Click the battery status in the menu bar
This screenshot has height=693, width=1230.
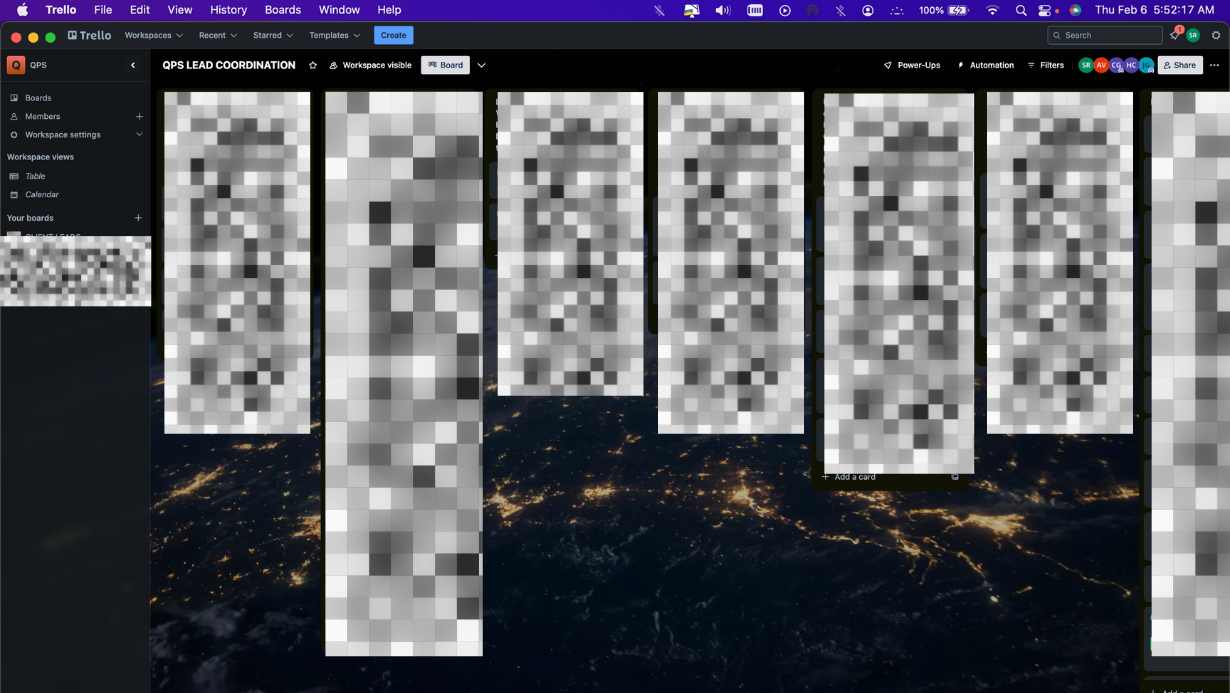tap(943, 10)
